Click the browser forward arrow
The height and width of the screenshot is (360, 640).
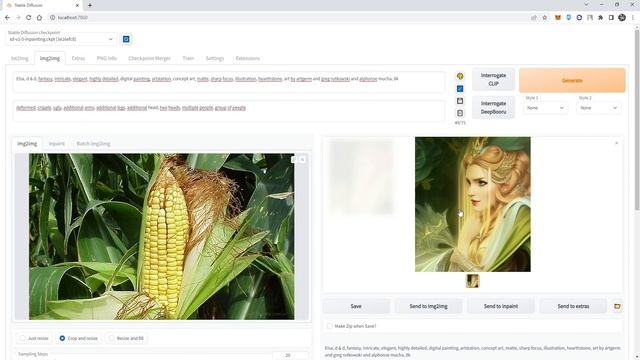[18, 18]
